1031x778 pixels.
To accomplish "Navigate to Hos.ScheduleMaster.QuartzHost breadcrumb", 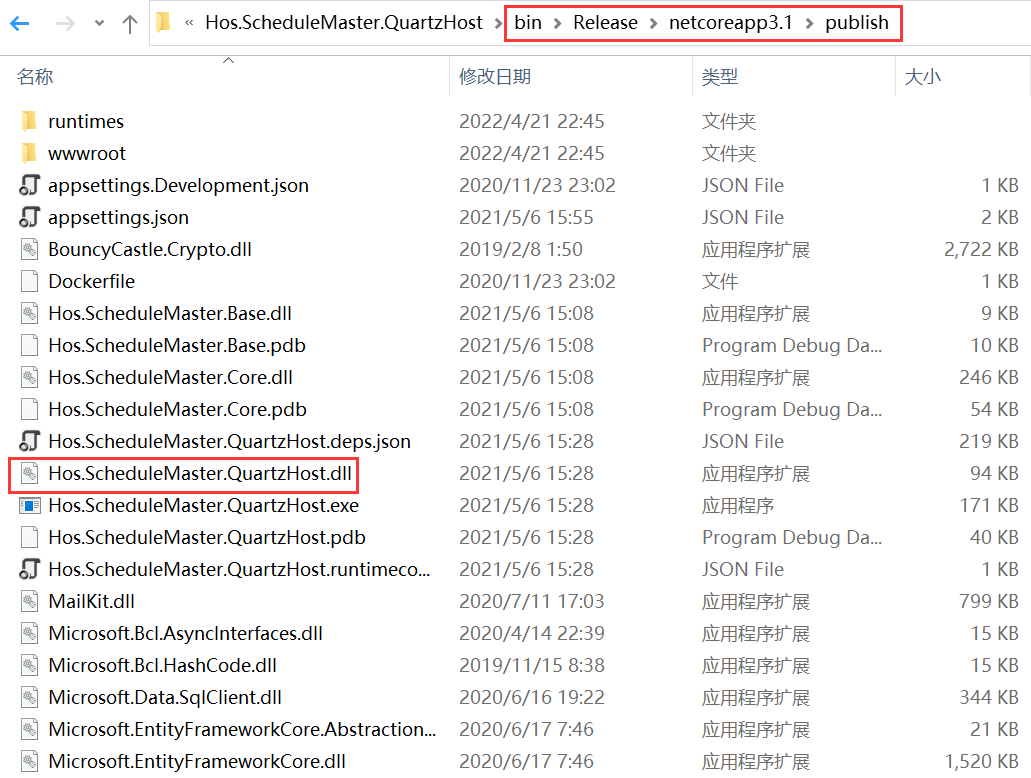I will tap(344, 22).
